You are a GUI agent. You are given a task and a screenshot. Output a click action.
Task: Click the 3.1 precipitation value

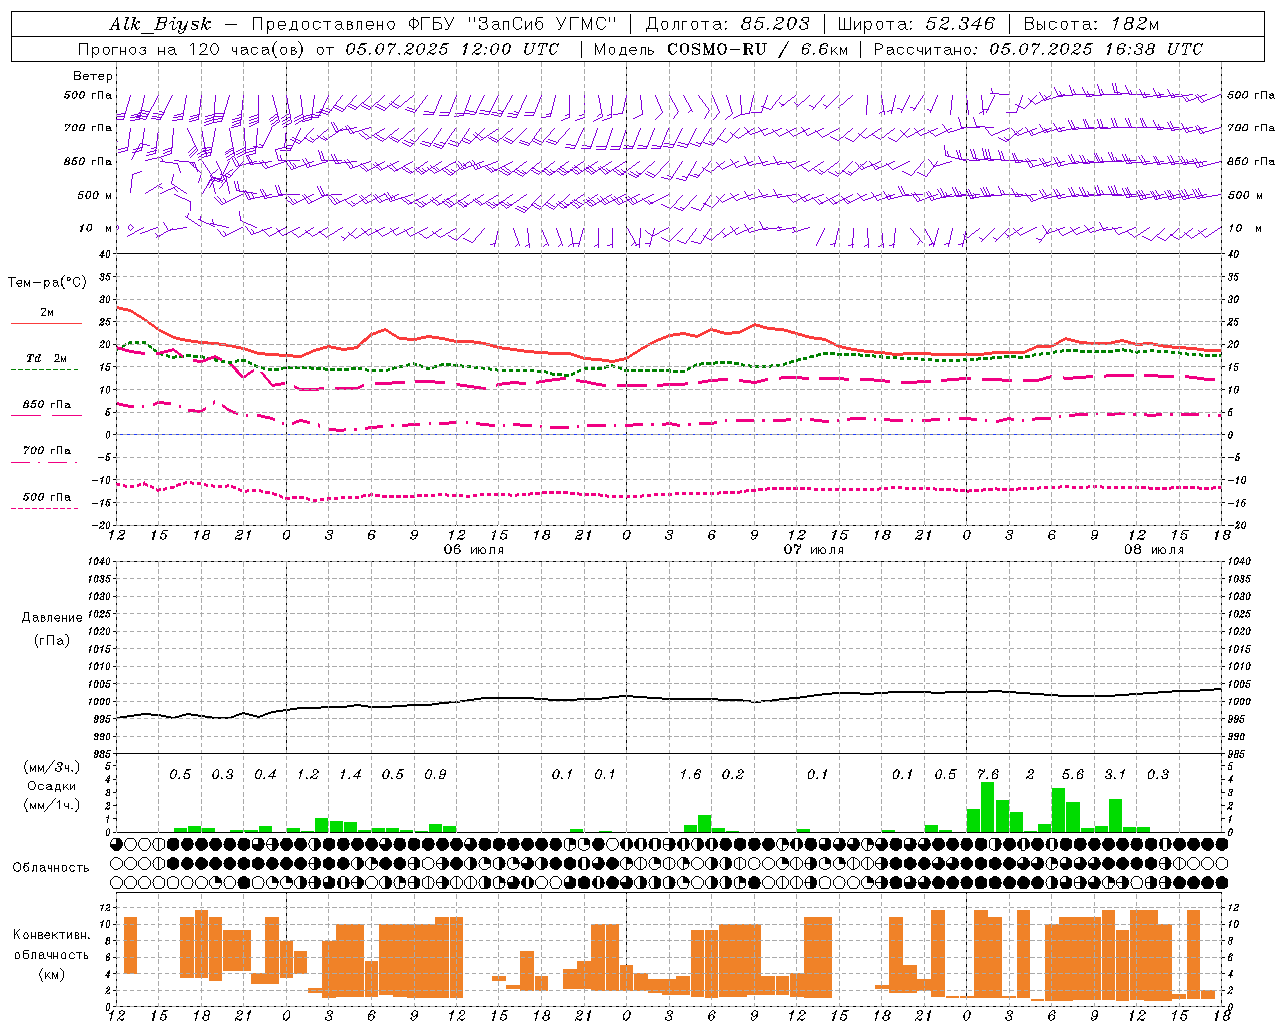click(x=1115, y=775)
